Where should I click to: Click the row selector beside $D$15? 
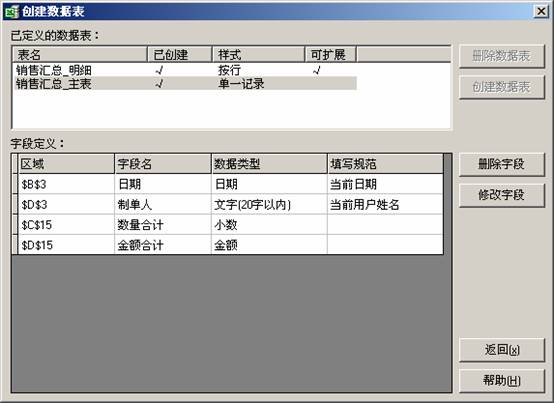(x=15, y=245)
